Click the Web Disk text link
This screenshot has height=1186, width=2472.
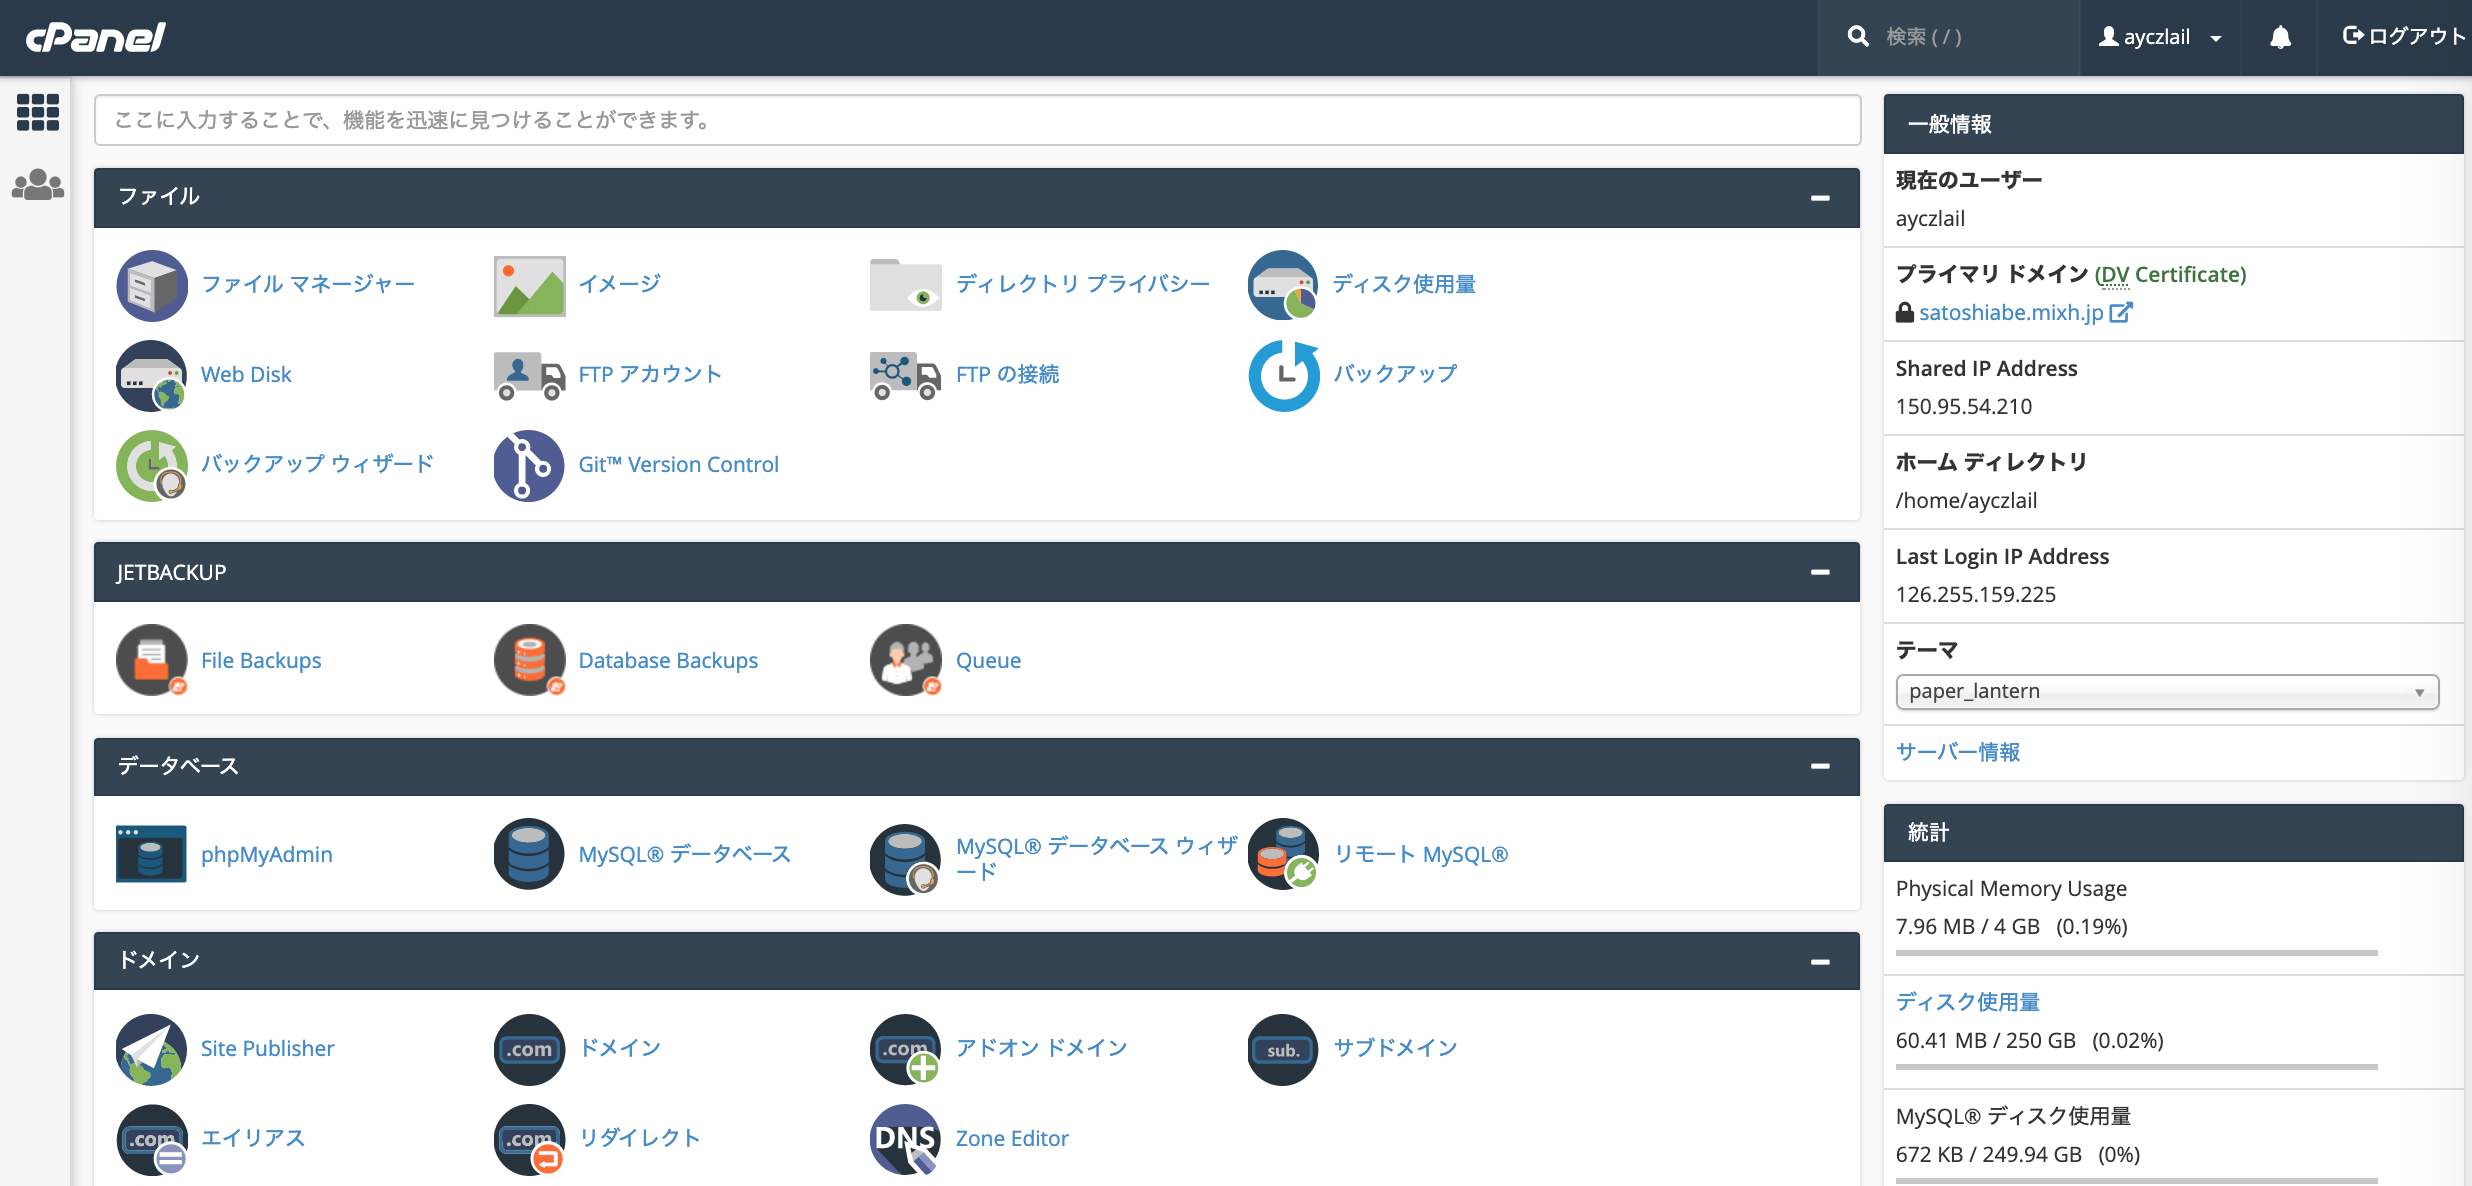tap(246, 374)
